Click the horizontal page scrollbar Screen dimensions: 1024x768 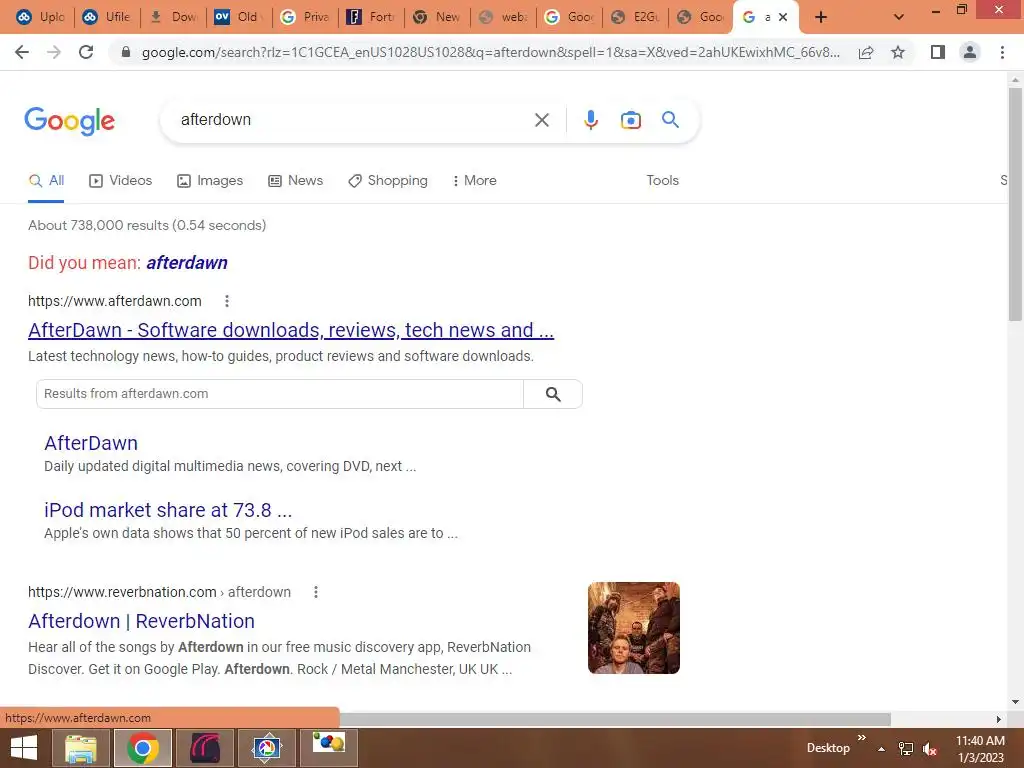[x=615, y=719]
